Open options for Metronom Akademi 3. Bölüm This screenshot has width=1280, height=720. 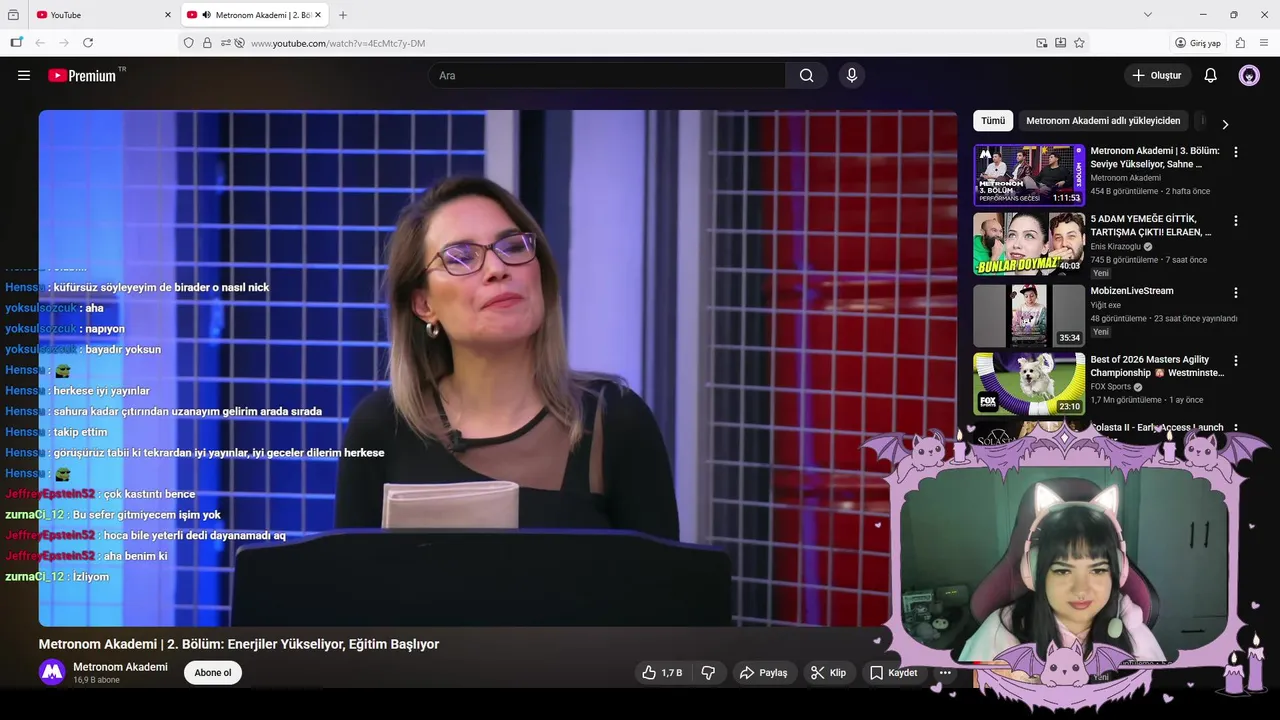pyautogui.click(x=1236, y=152)
